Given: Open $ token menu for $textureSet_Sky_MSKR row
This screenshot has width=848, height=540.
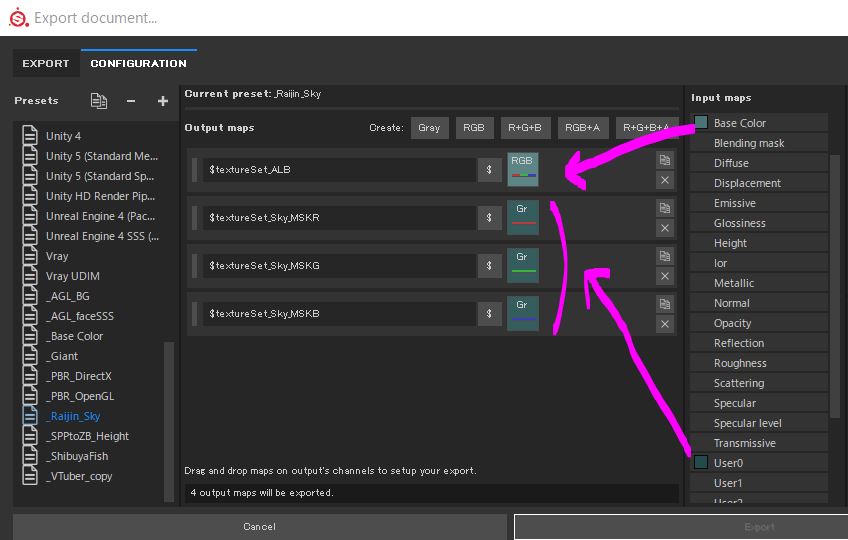Looking at the screenshot, I should [489, 218].
